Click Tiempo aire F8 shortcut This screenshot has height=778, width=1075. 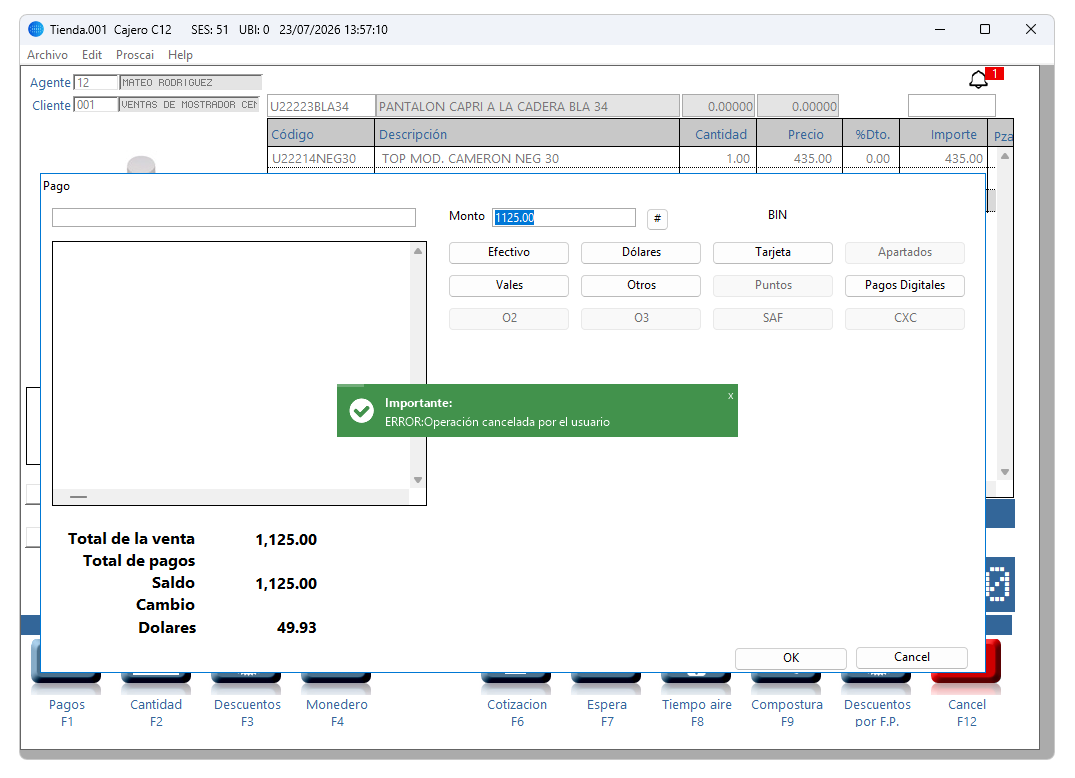tap(697, 713)
